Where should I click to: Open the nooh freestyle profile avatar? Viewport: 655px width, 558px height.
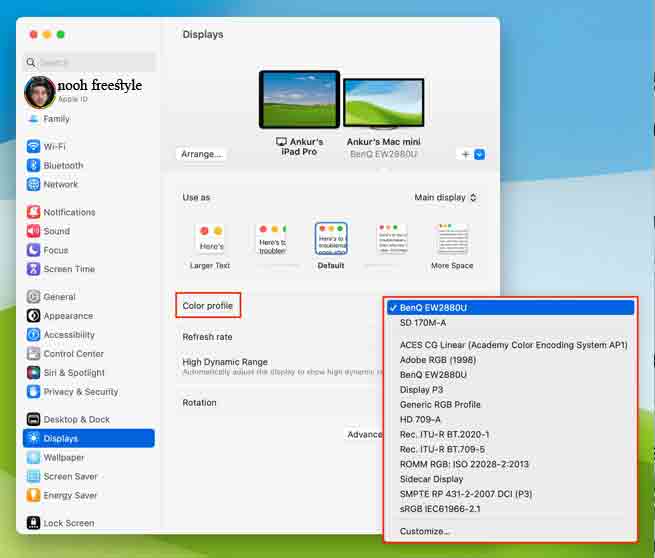click(40, 92)
